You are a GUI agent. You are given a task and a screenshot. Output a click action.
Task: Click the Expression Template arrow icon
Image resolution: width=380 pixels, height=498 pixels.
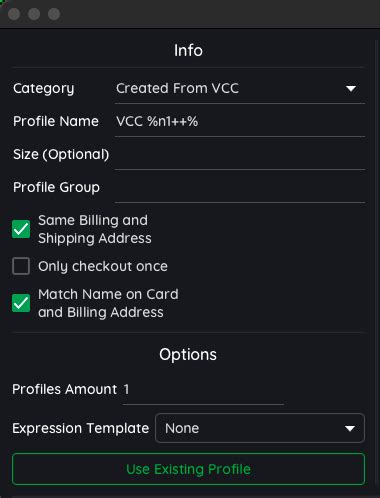coord(350,428)
